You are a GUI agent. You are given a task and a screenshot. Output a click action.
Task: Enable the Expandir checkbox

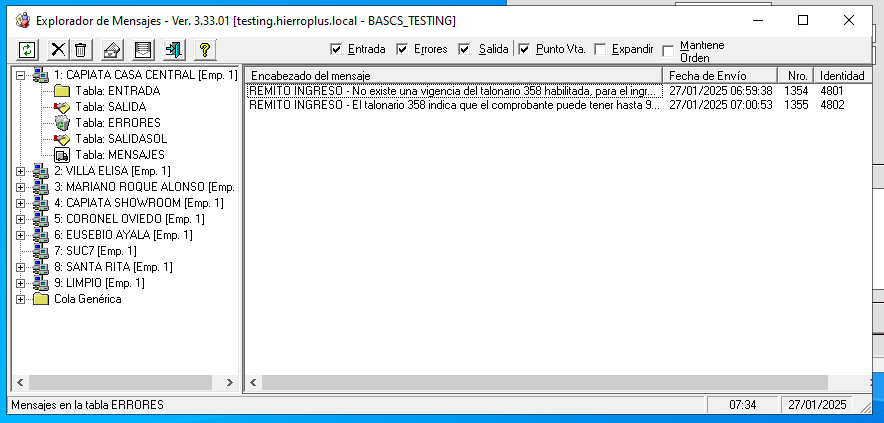[600, 49]
